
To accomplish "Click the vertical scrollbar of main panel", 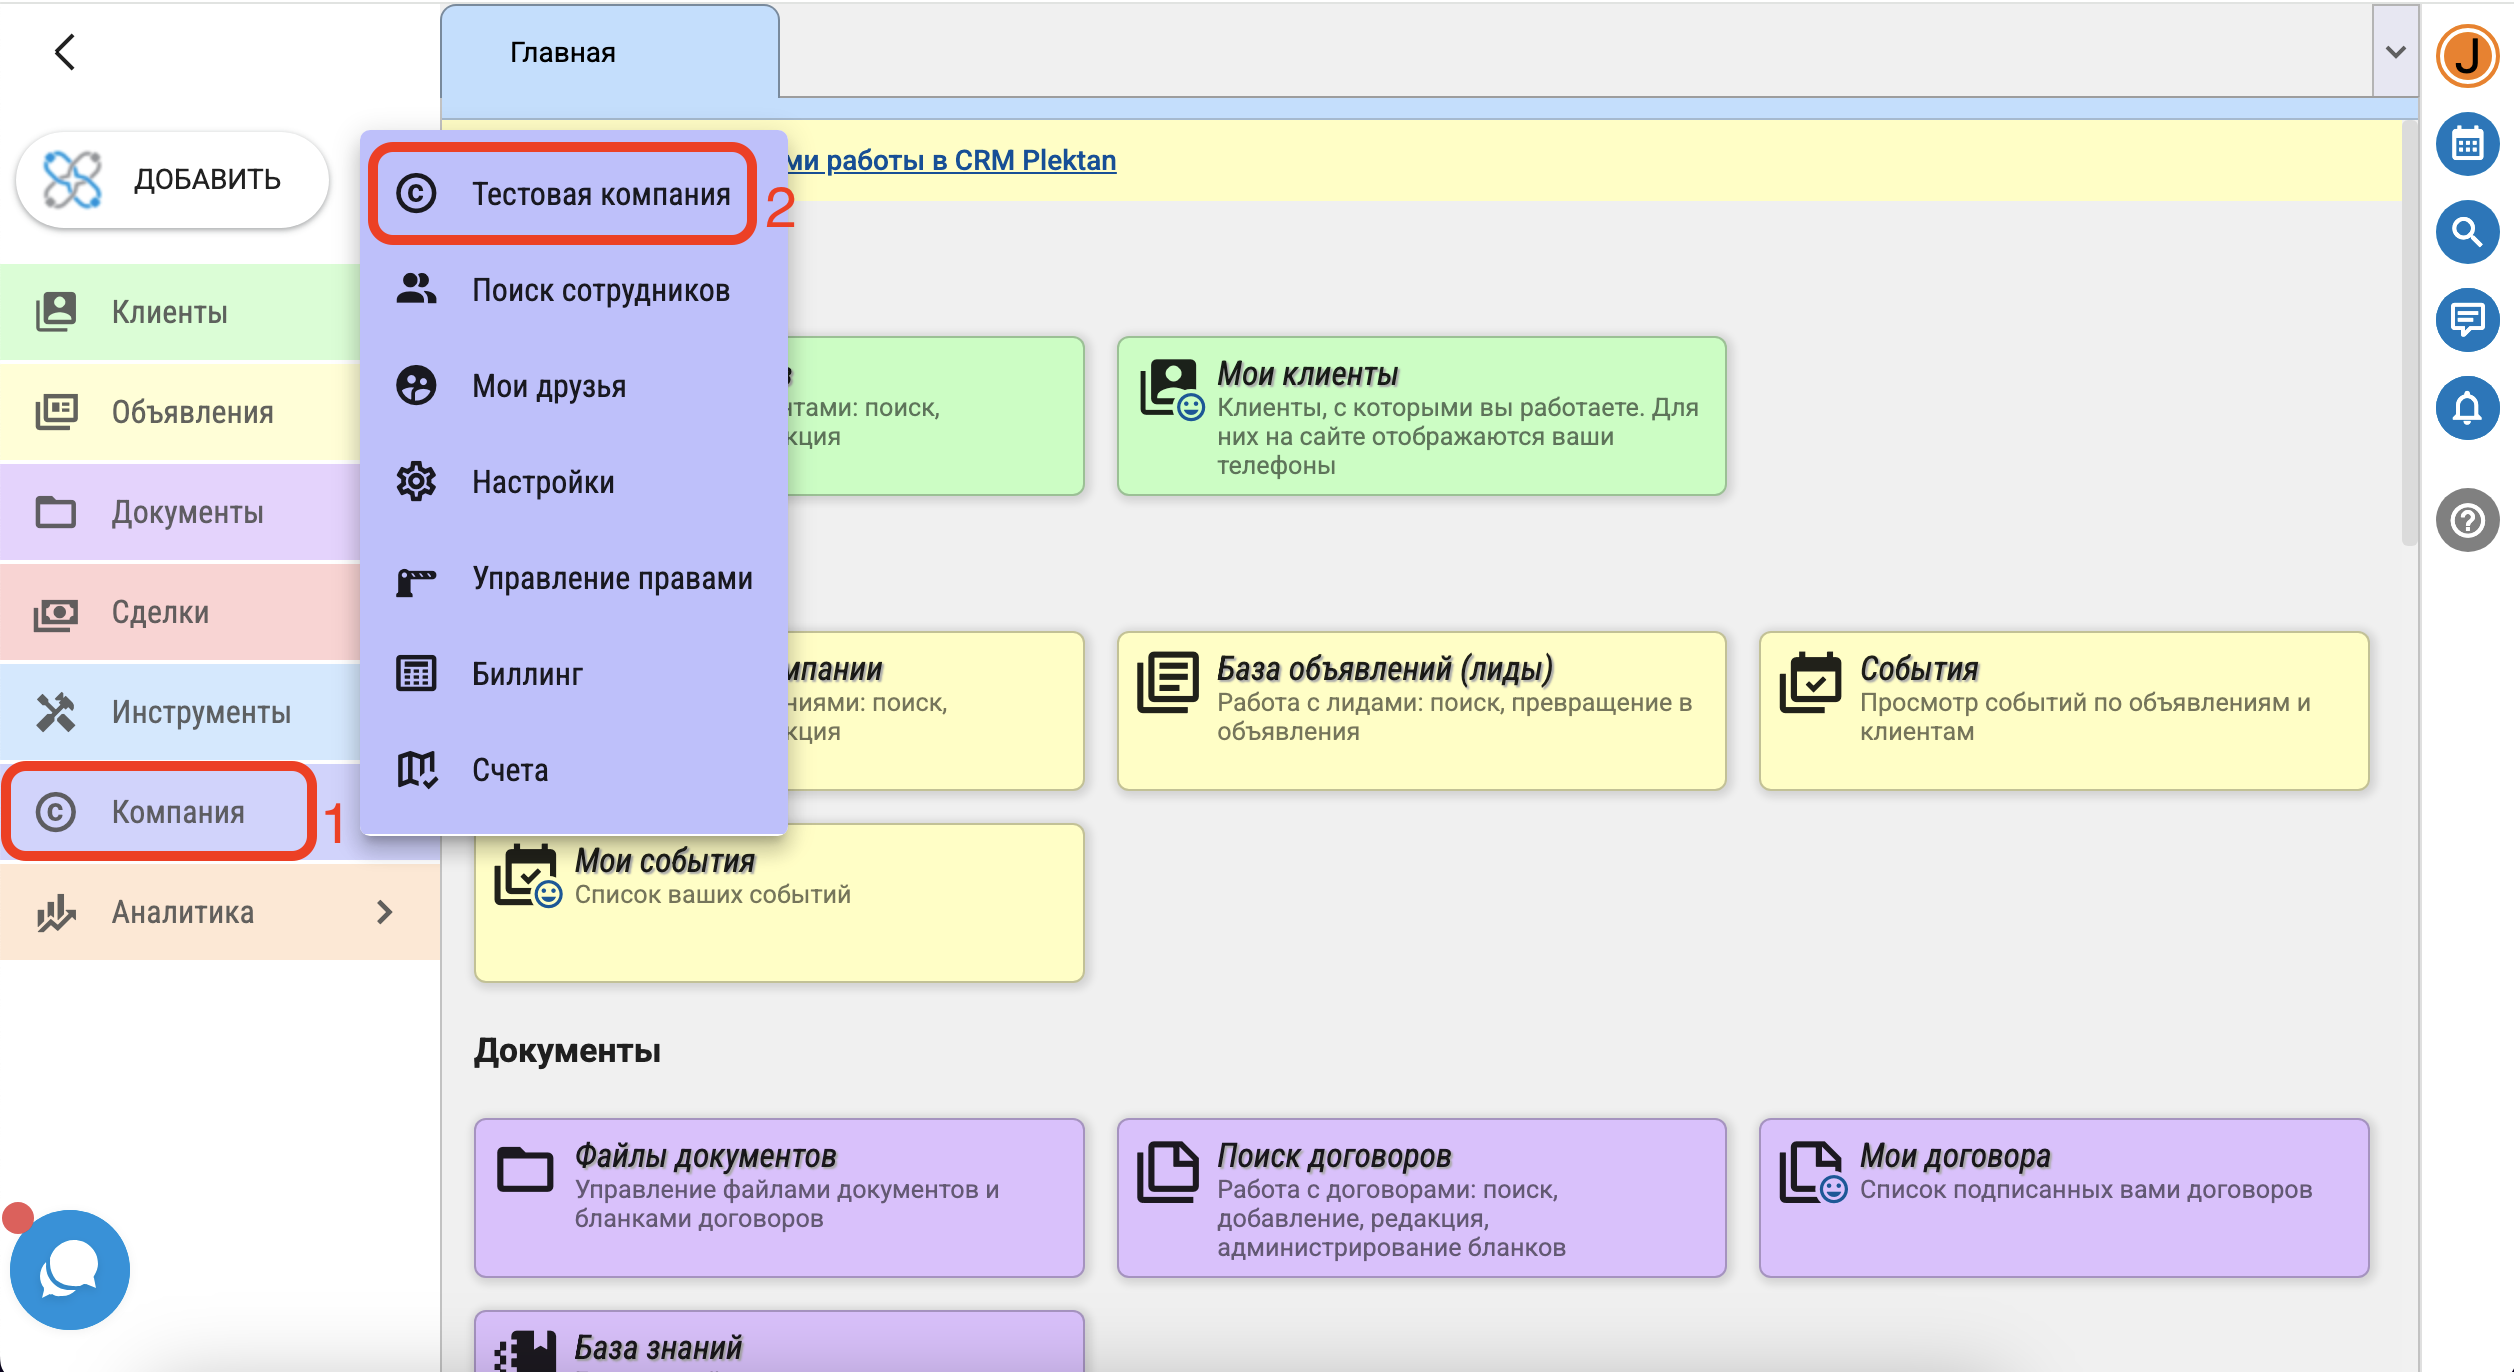I will tap(2408, 335).
